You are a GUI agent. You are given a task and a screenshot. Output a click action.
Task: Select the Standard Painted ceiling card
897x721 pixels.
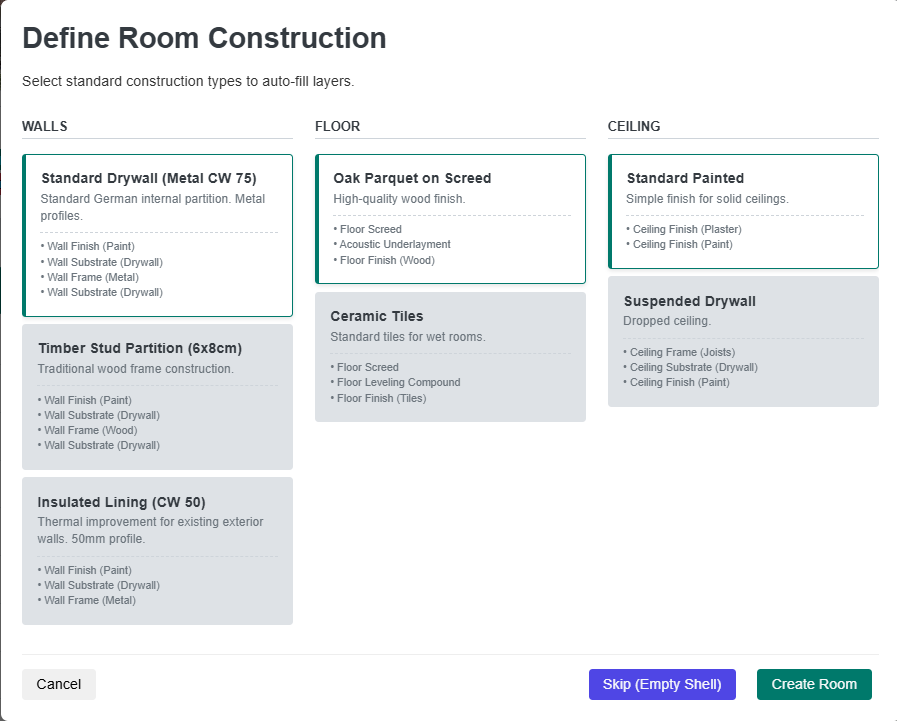[x=743, y=211]
